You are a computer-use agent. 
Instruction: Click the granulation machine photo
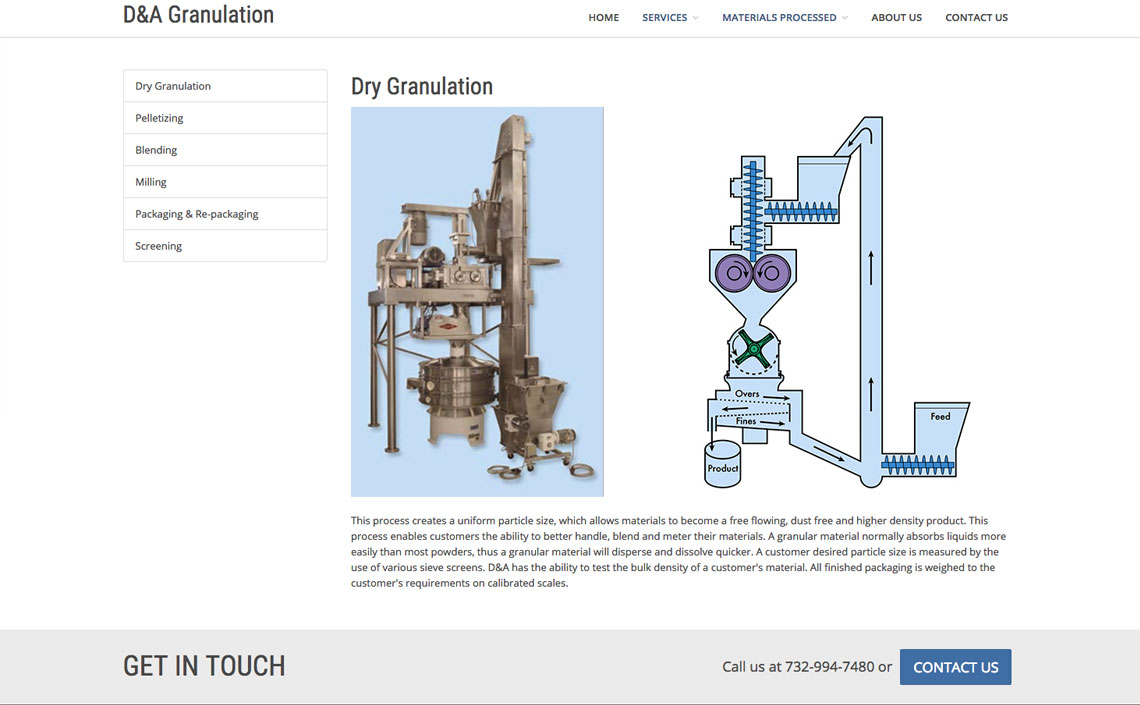[477, 302]
